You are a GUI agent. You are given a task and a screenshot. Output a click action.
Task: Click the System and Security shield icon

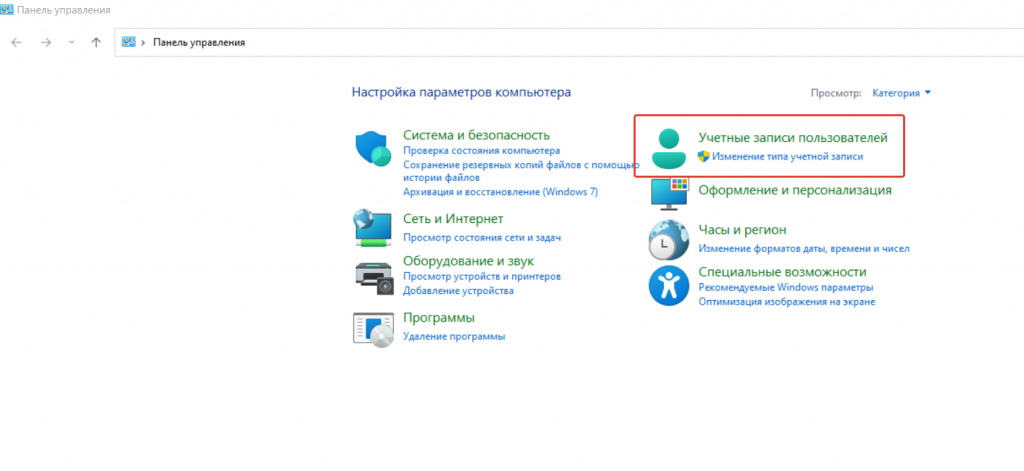point(374,148)
